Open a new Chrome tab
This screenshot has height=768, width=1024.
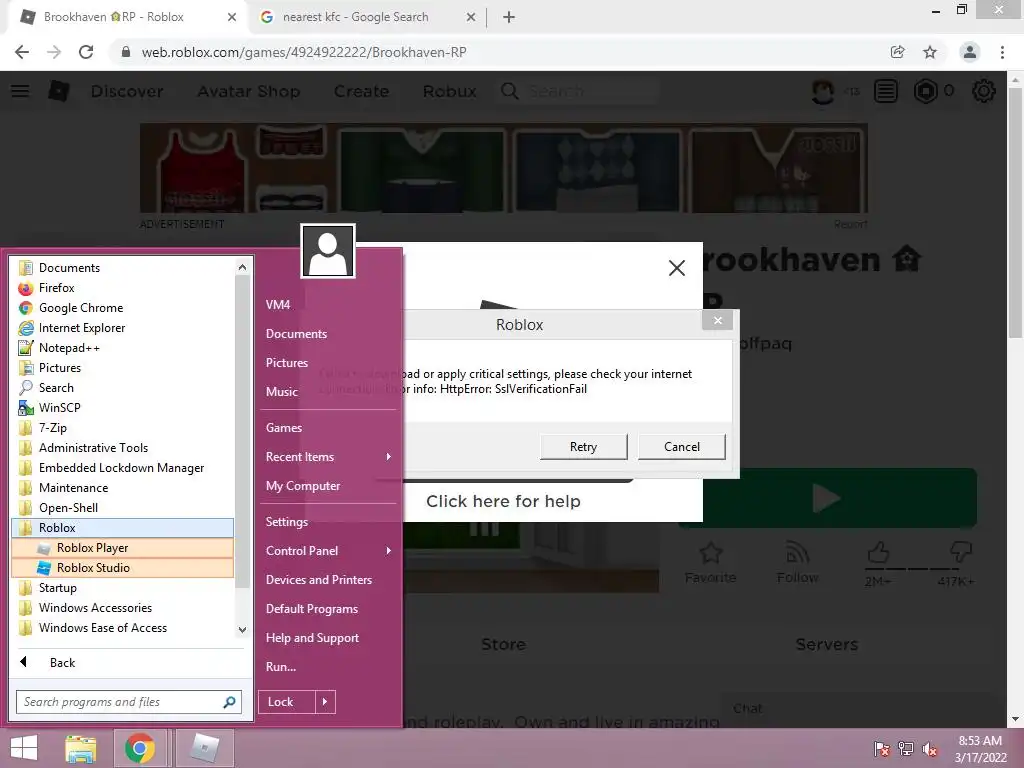click(x=509, y=17)
